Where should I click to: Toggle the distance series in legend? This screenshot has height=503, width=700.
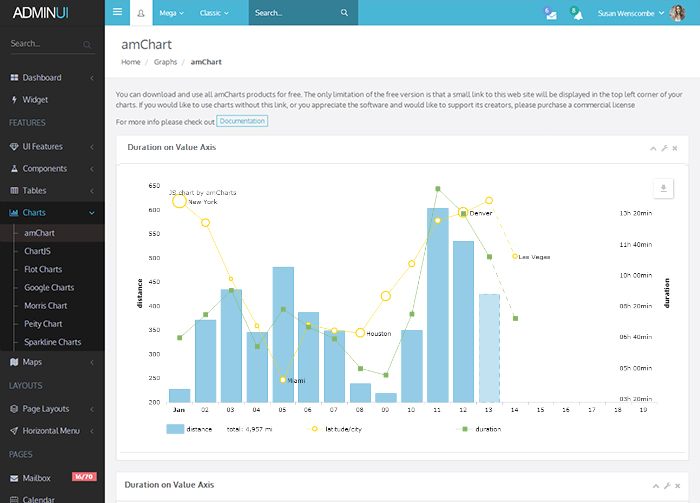tap(175, 428)
